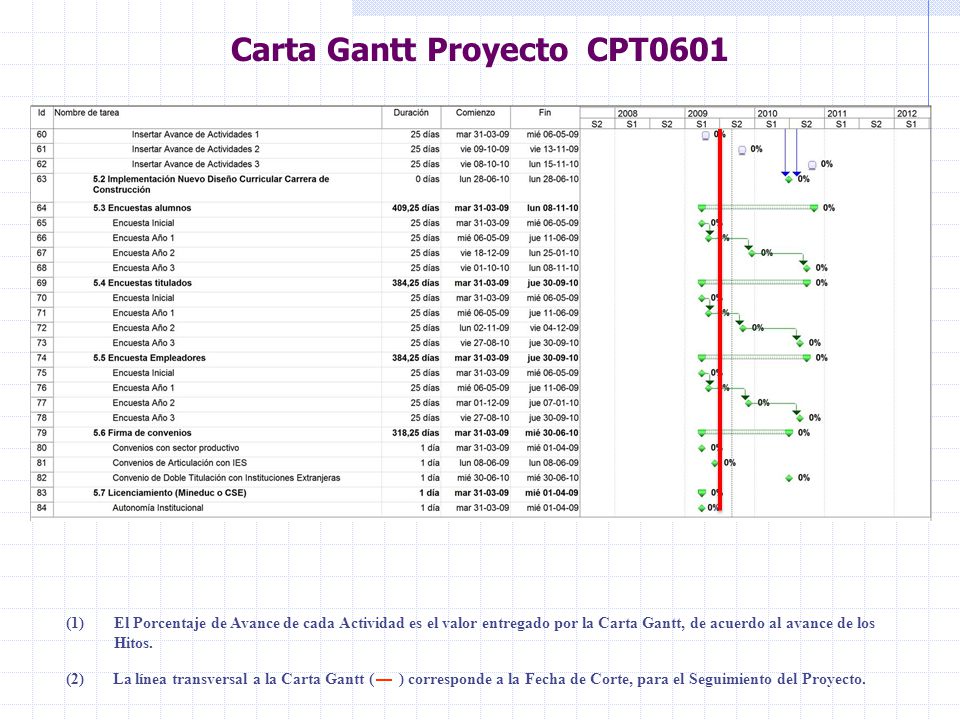
Task: Select task 'Insertar Avance de Actividades 2'
Action: click(195, 149)
